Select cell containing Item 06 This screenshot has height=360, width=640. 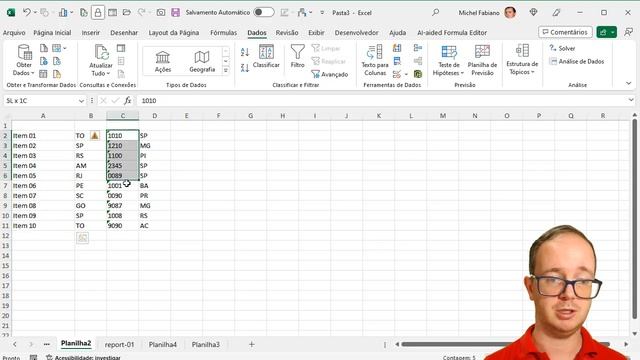(43, 186)
